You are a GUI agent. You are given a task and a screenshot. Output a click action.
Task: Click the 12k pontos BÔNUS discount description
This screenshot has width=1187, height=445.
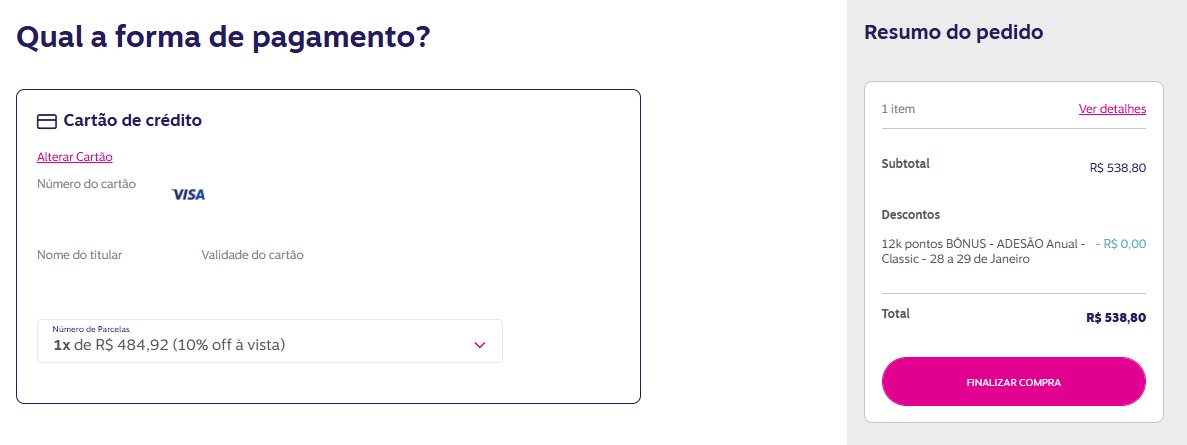pos(983,251)
